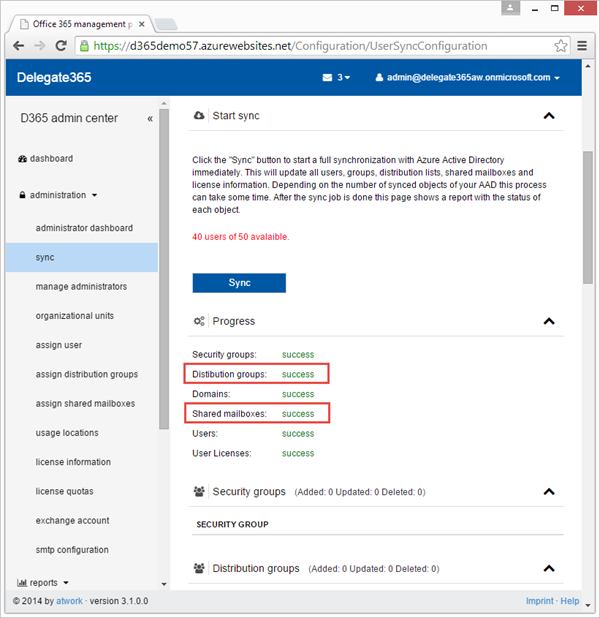
Task: Open smtp configuration page
Action: pyautogui.click(x=72, y=550)
